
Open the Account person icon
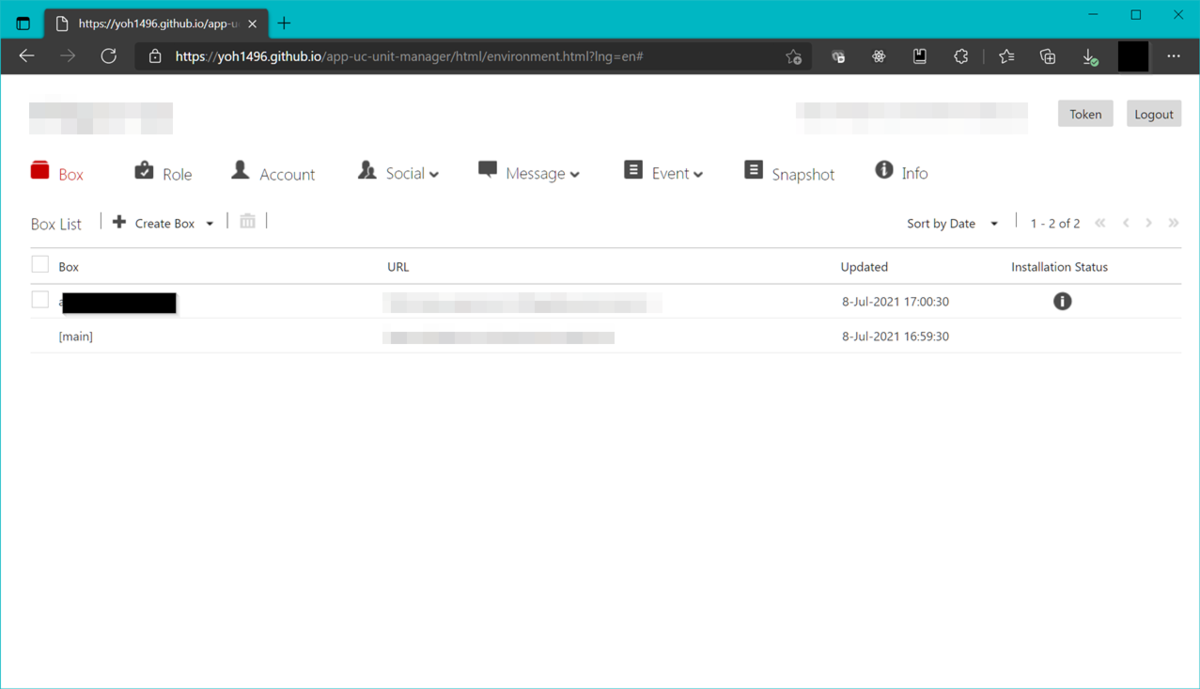(240, 170)
